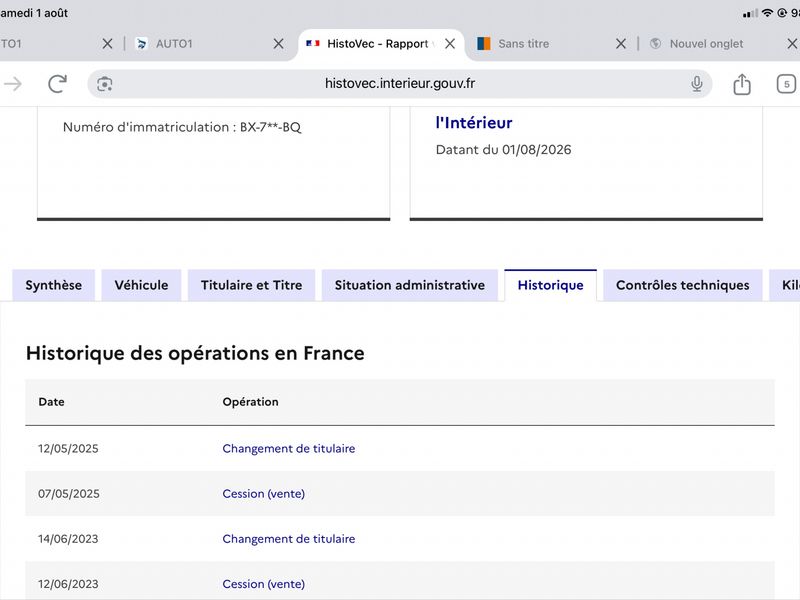Close the Sans titre tab

click(620, 44)
